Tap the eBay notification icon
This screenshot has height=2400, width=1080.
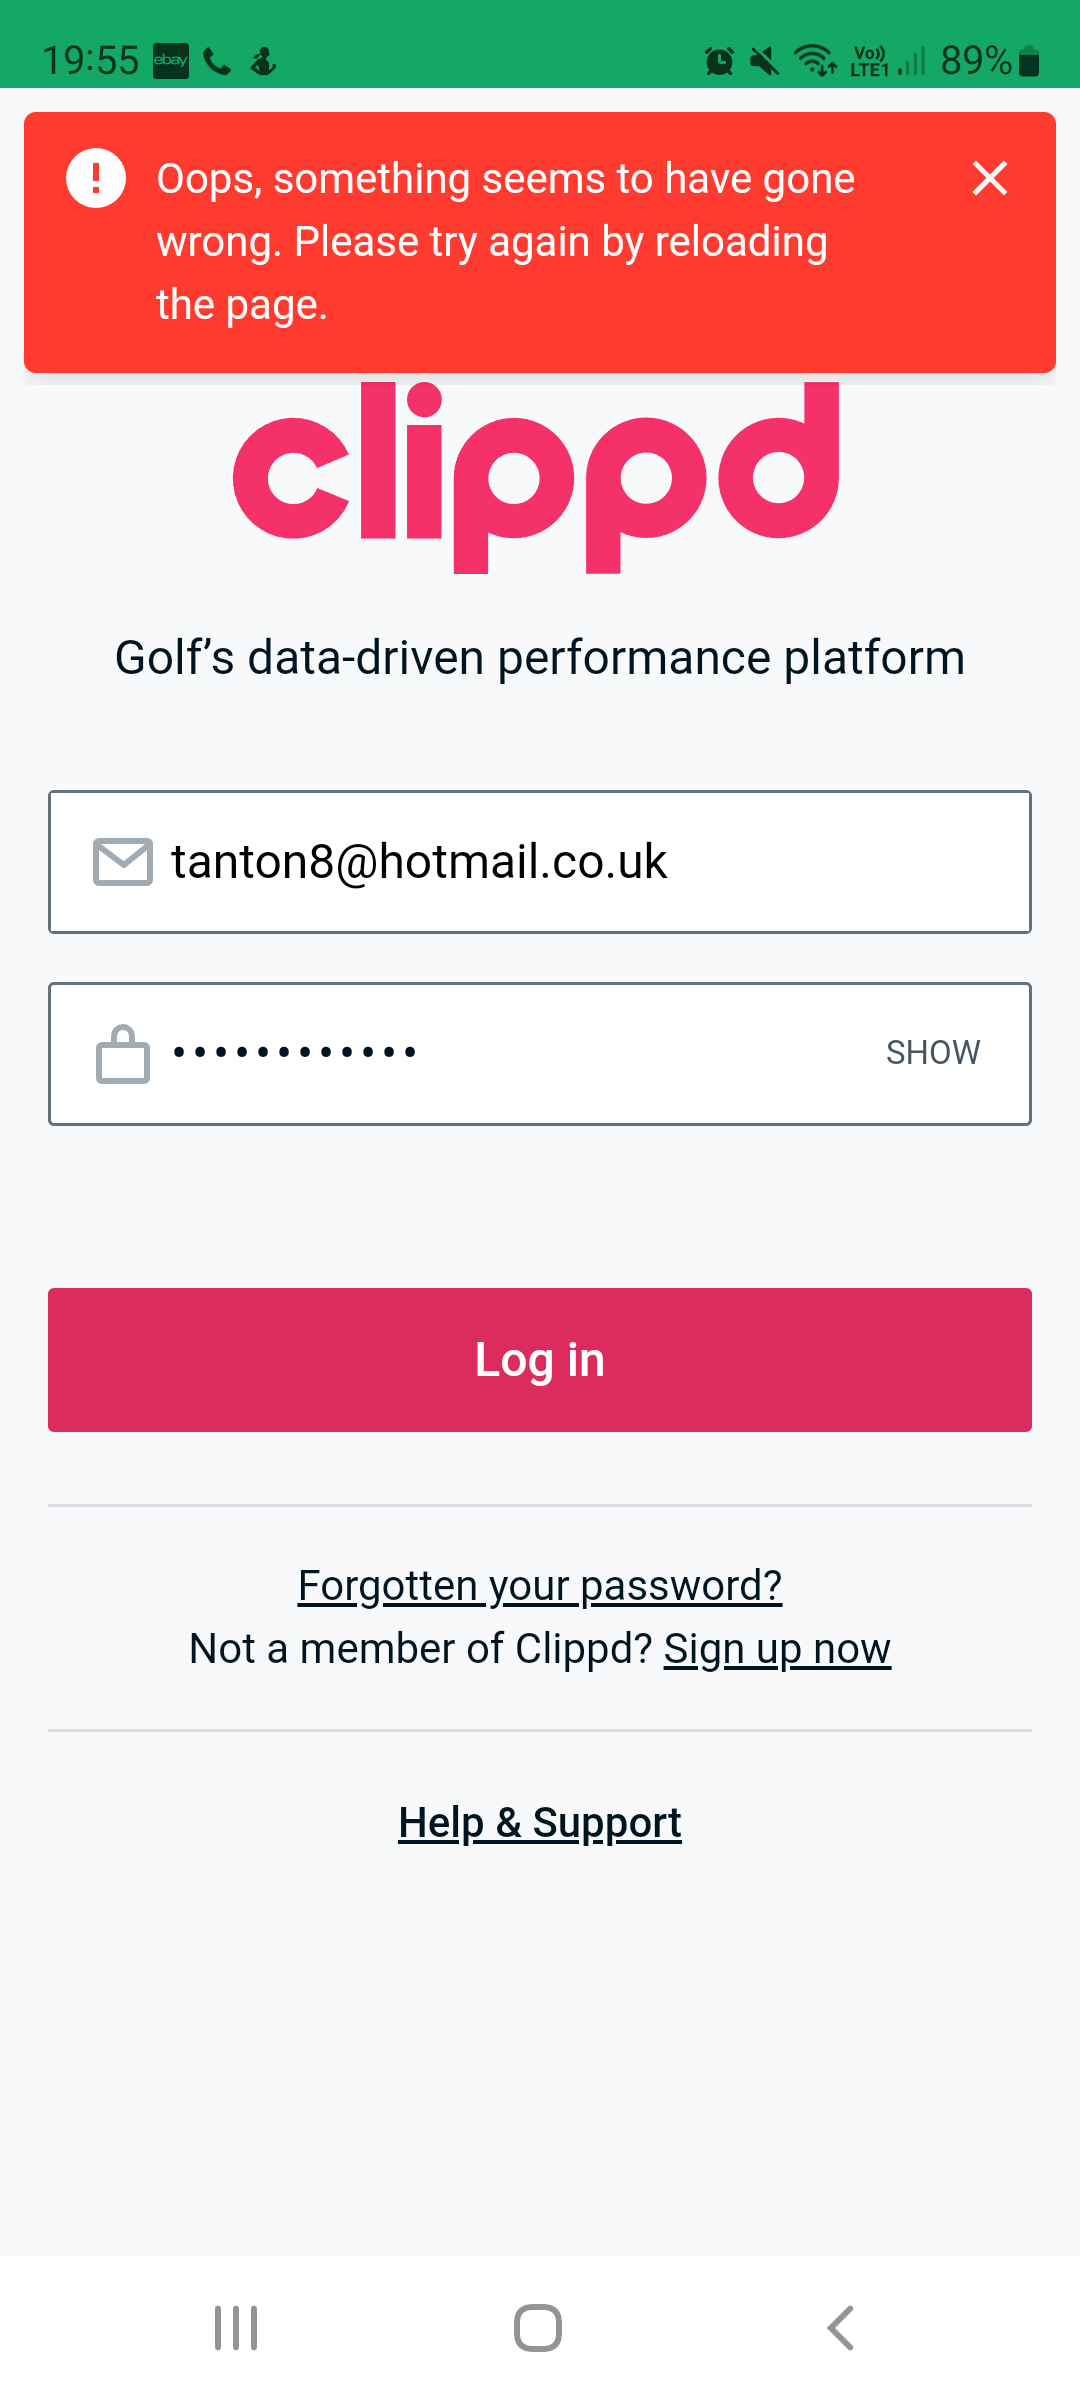point(170,61)
